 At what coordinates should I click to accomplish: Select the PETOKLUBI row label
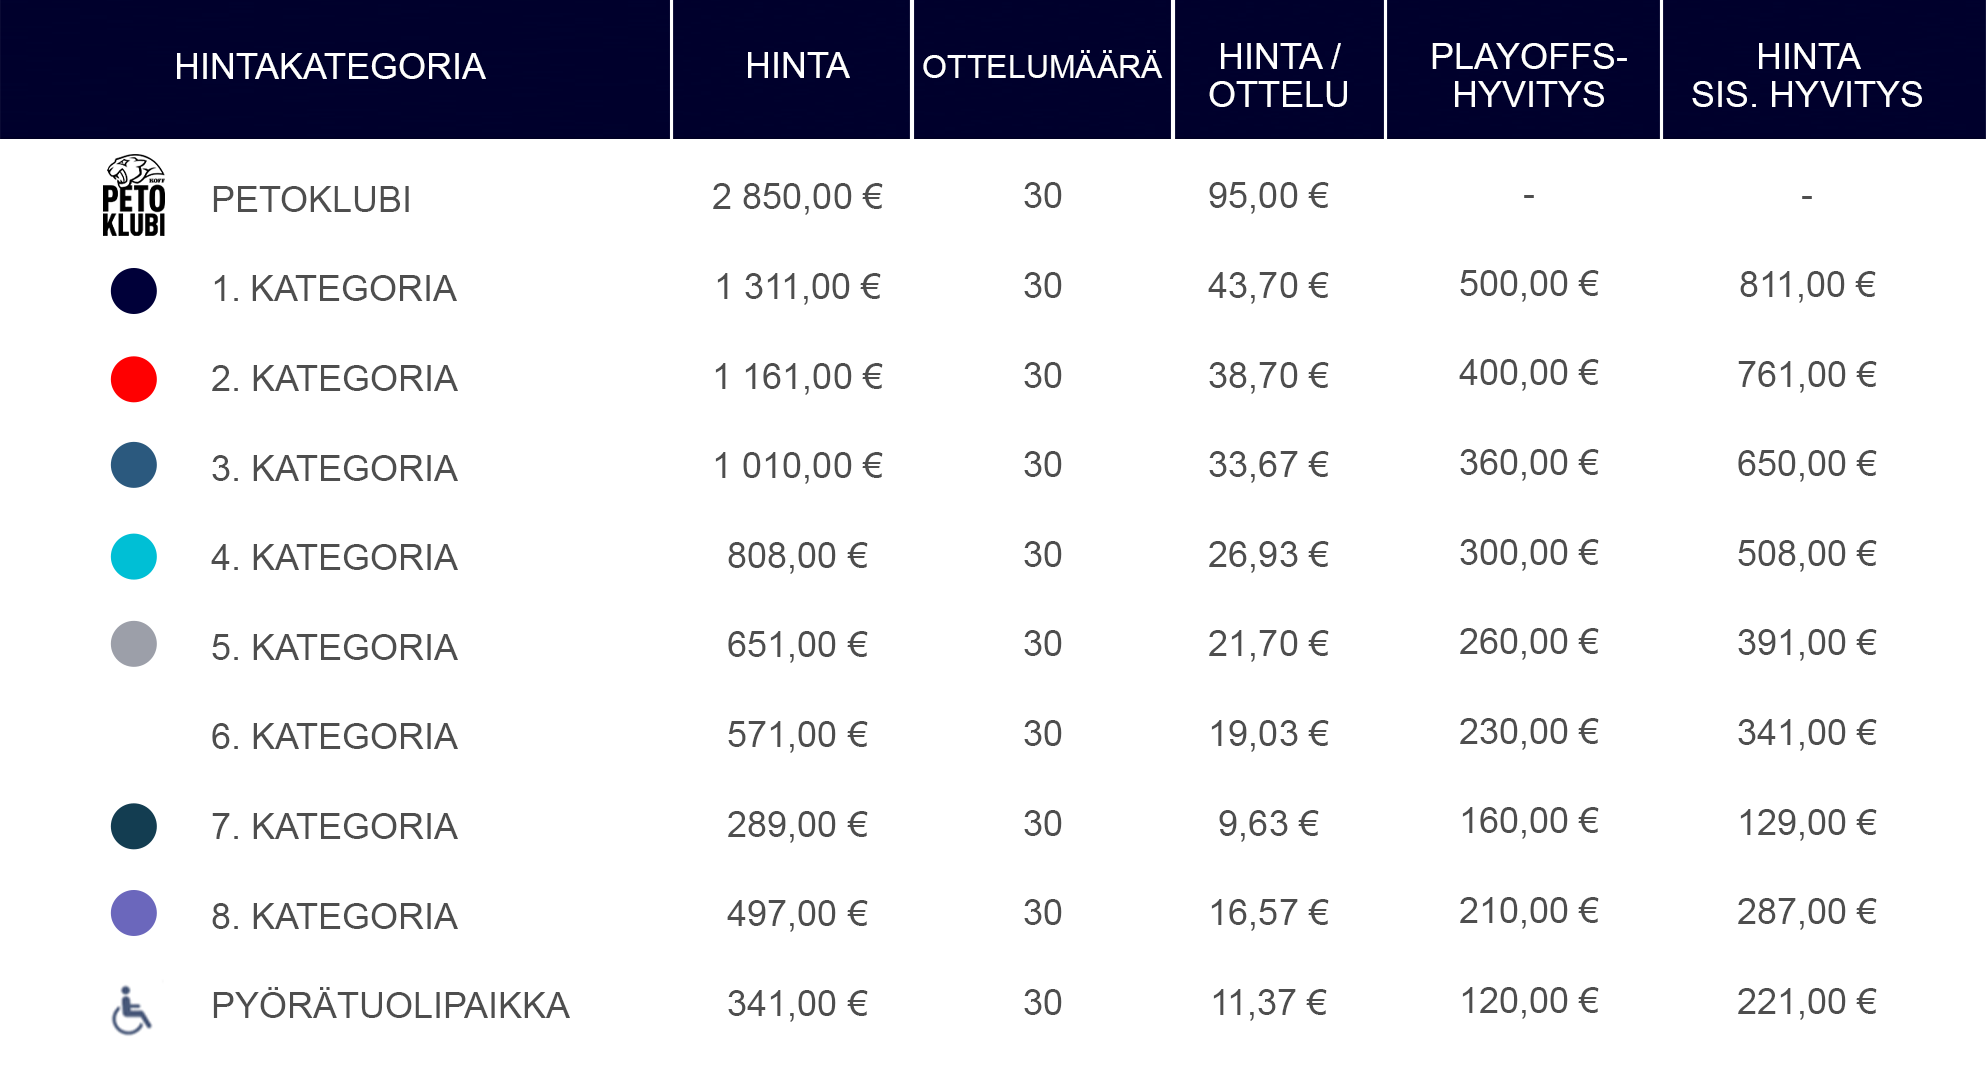(x=311, y=200)
